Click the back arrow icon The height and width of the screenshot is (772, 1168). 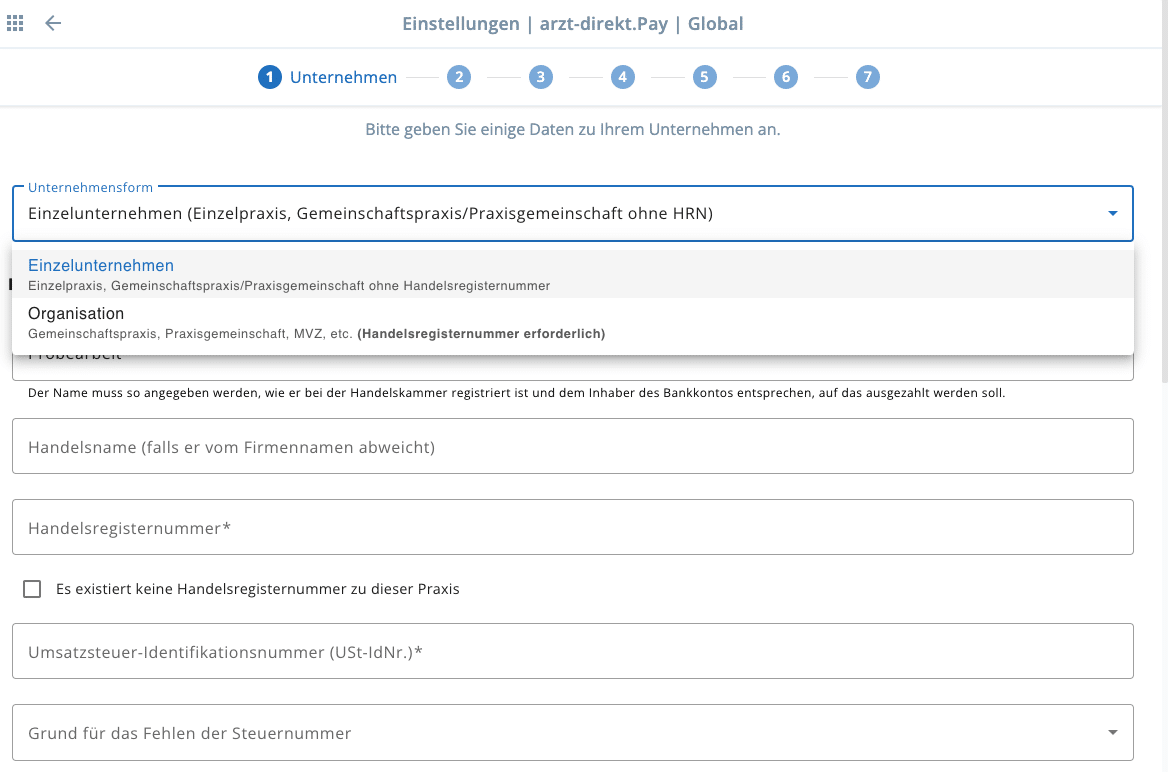pos(53,23)
